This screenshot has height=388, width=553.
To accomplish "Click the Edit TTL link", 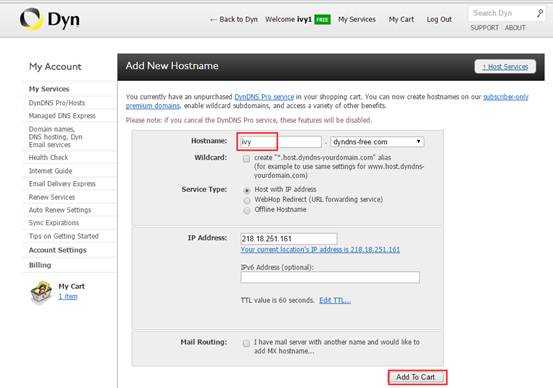I will click(x=335, y=300).
